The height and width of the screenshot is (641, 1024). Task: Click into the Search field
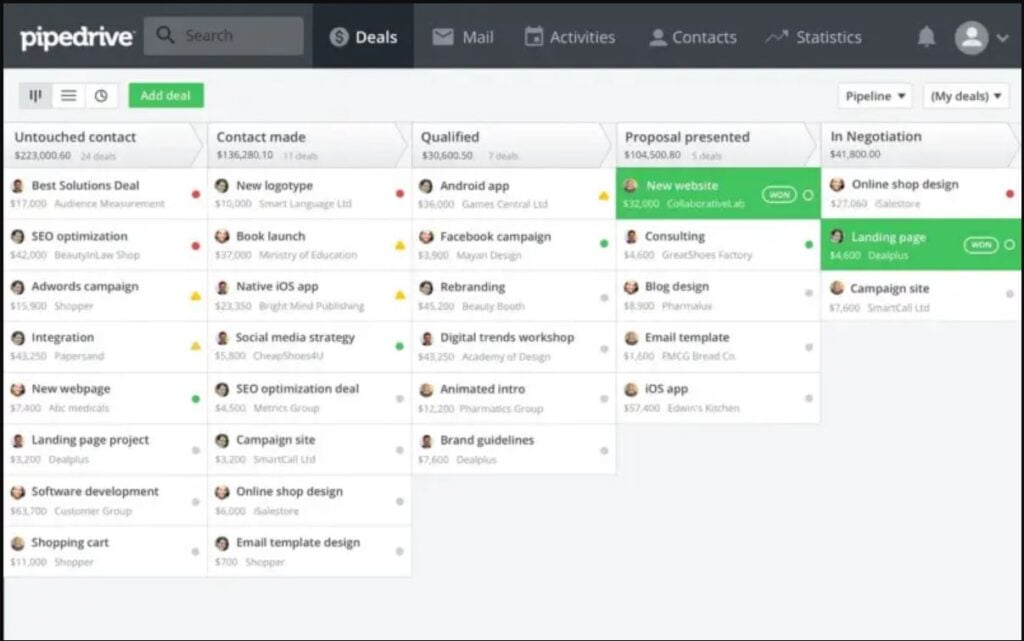(x=223, y=35)
